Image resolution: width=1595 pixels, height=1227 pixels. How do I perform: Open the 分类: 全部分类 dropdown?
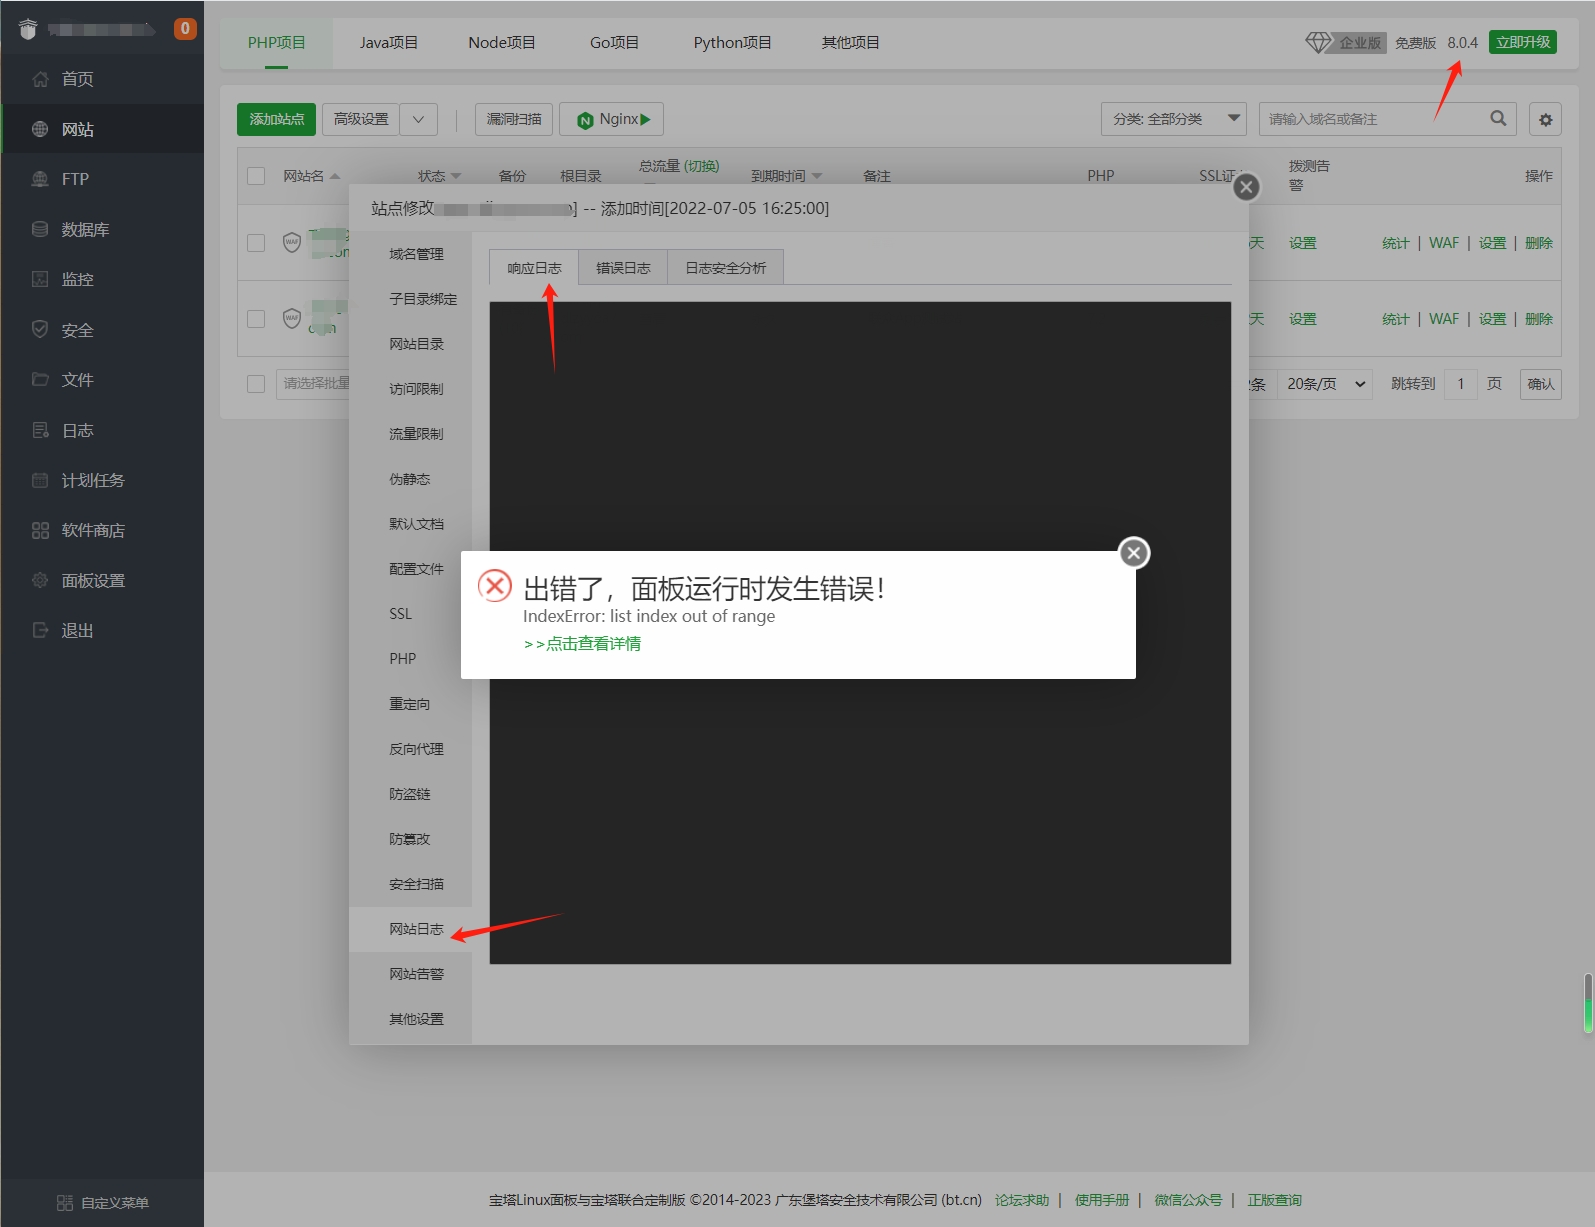(x=1173, y=119)
